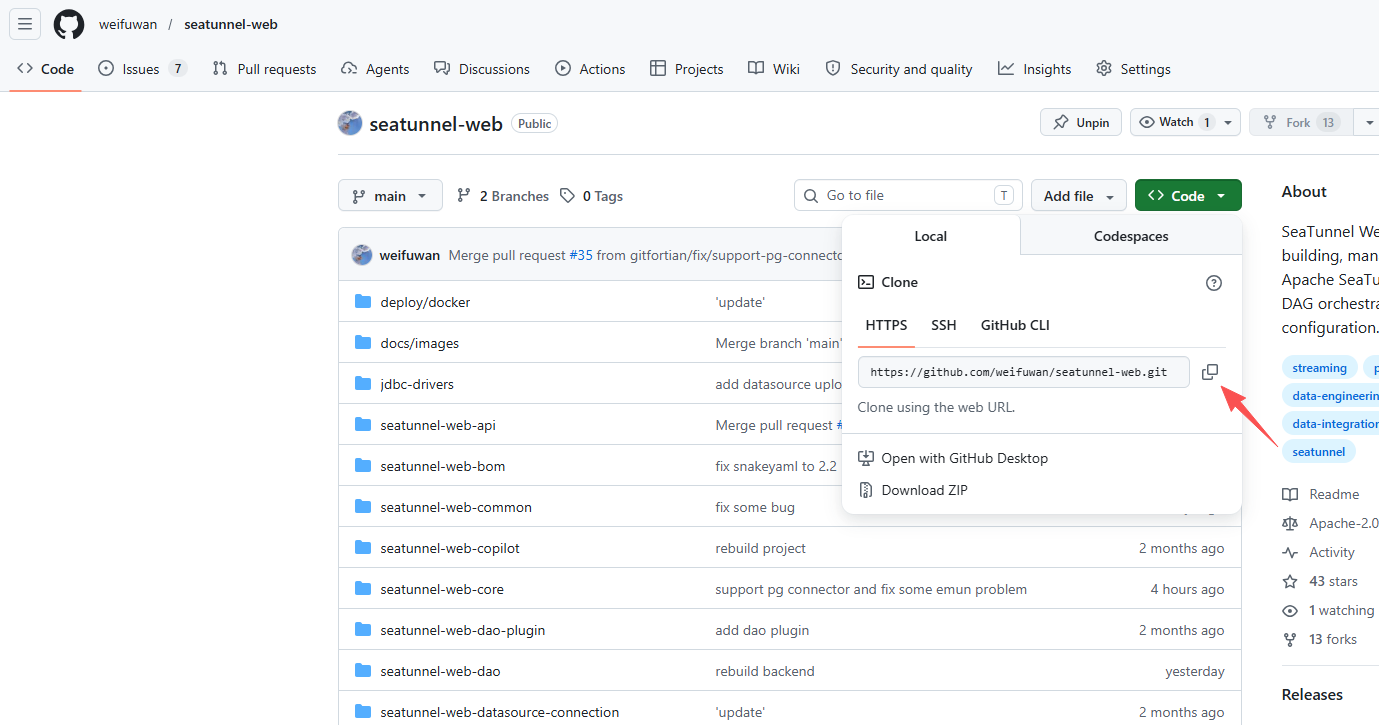Select the SSH clone option
The height and width of the screenshot is (725, 1379).
point(944,325)
